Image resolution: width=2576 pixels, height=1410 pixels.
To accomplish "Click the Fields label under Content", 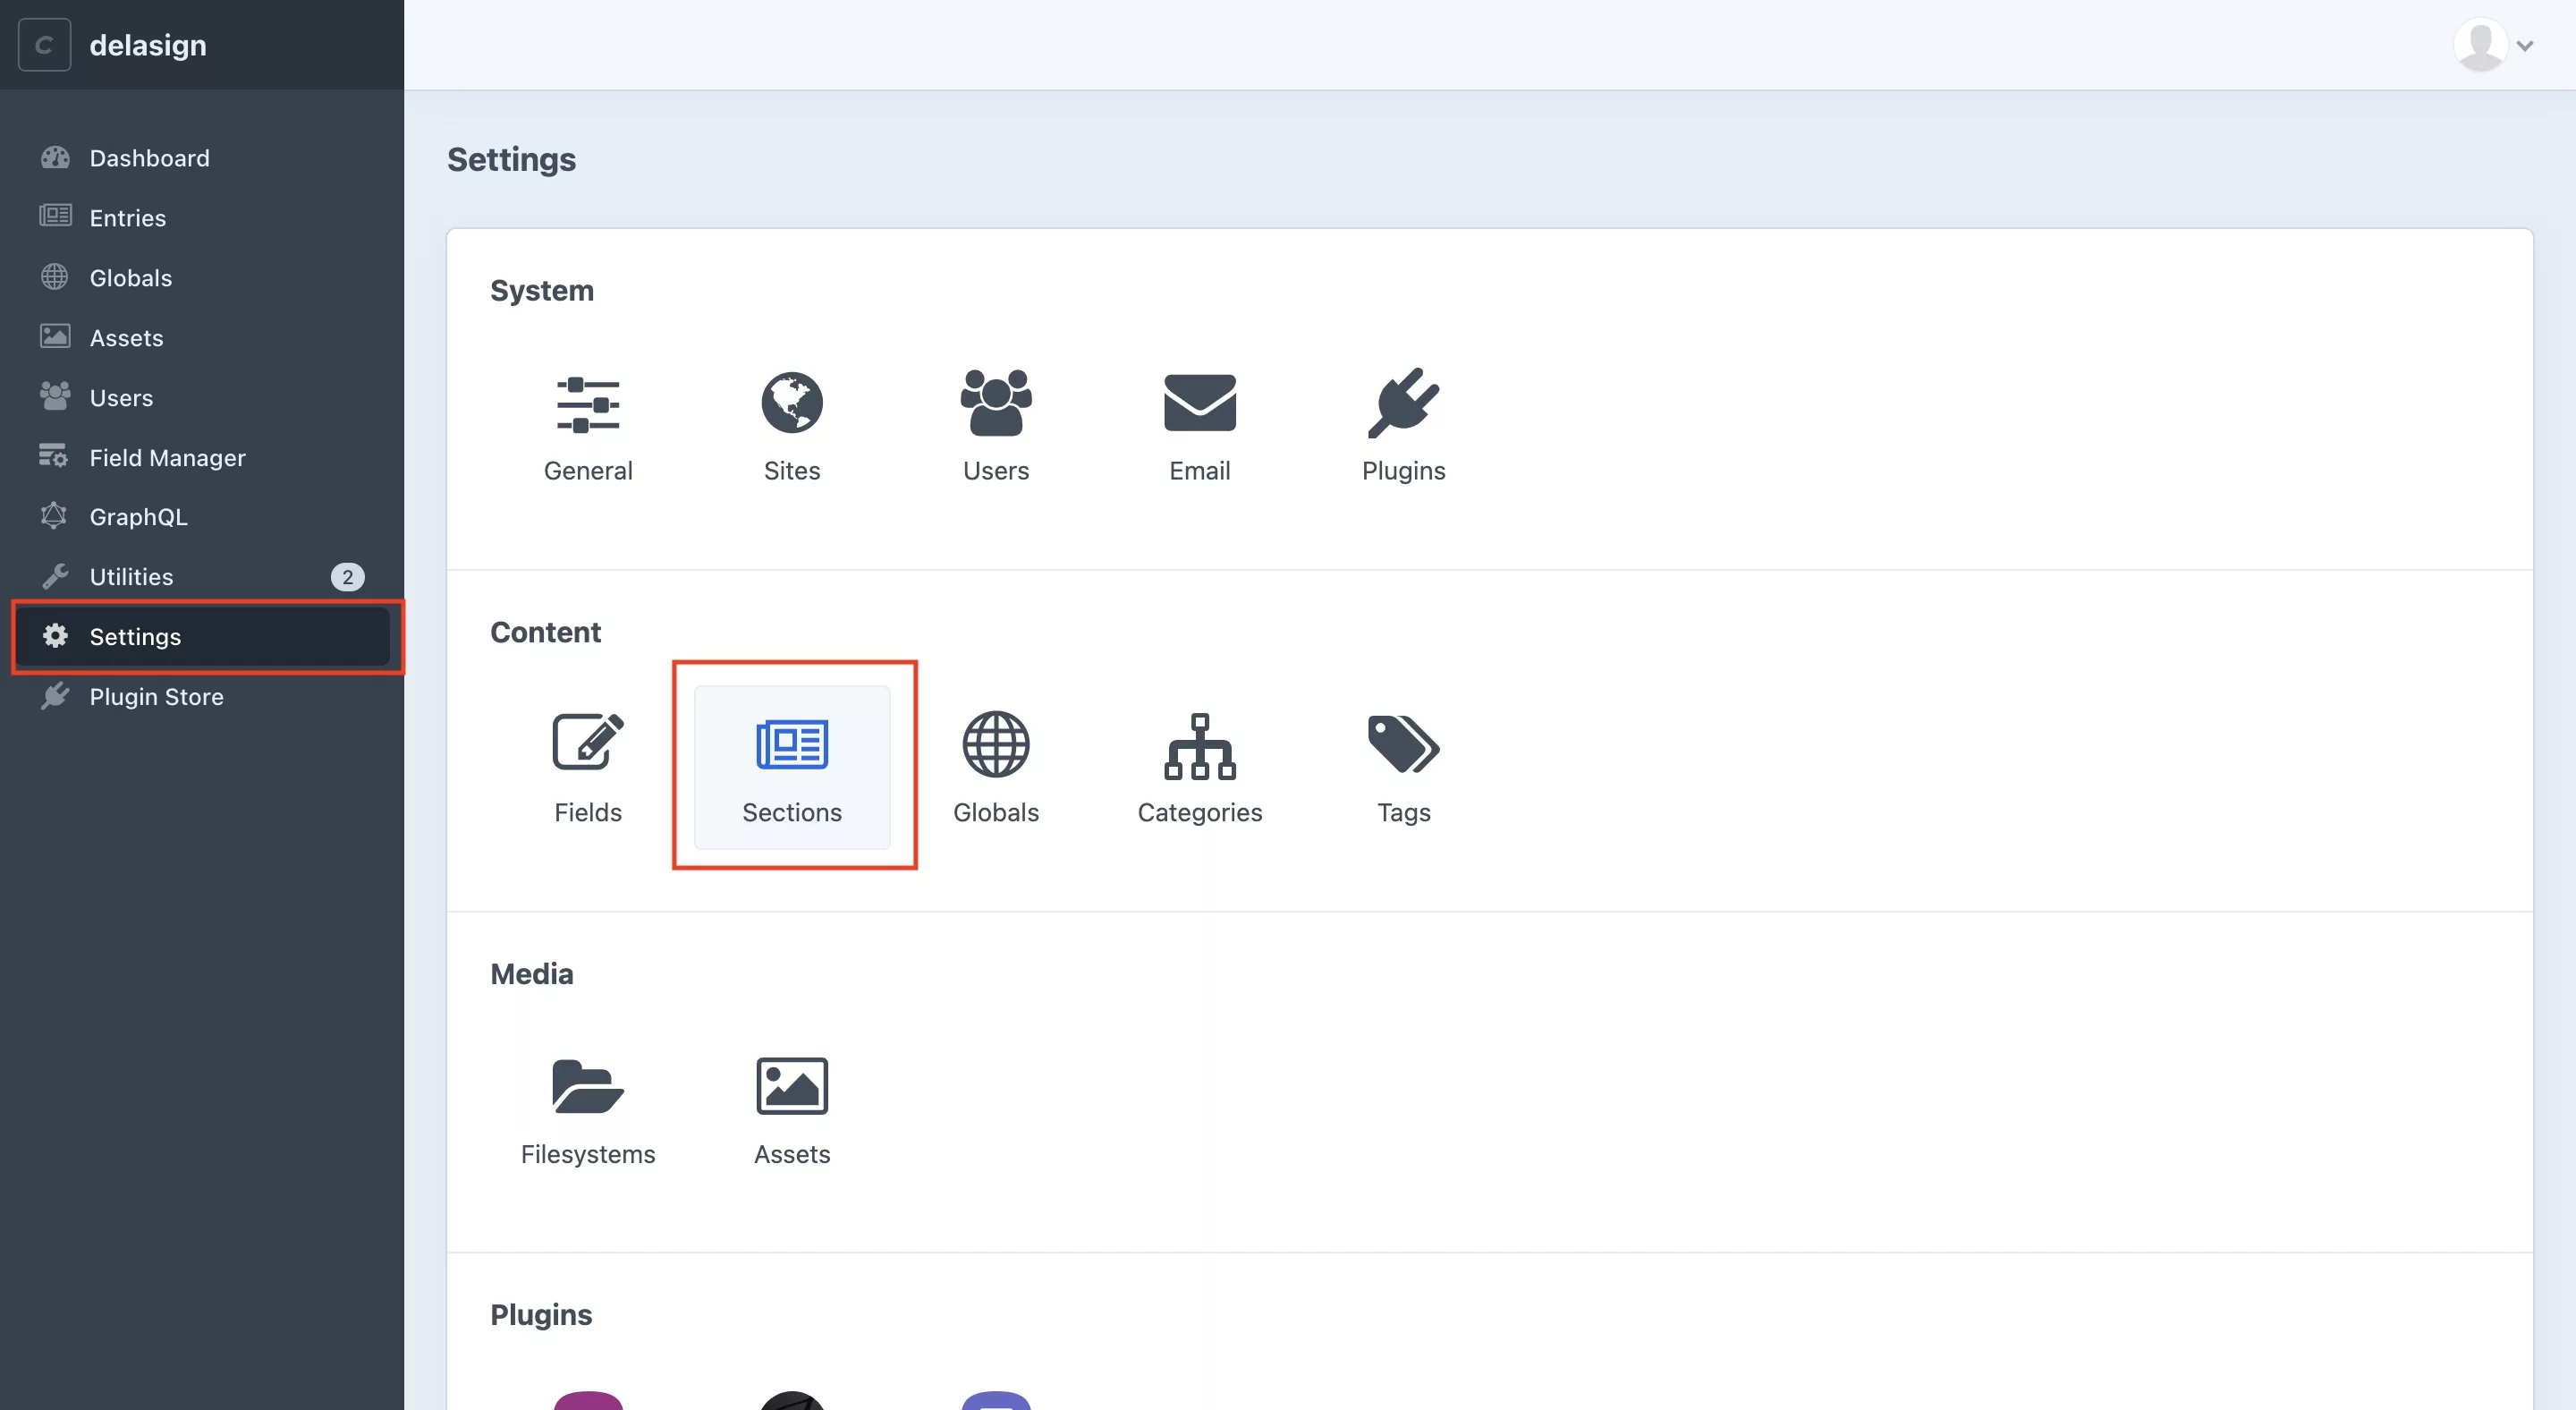I will coord(588,813).
